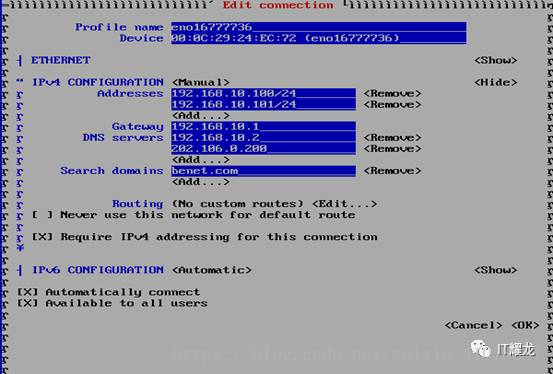Click the Search domains label
The width and height of the screenshot is (553, 374).
pyautogui.click(x=112, y=171)
